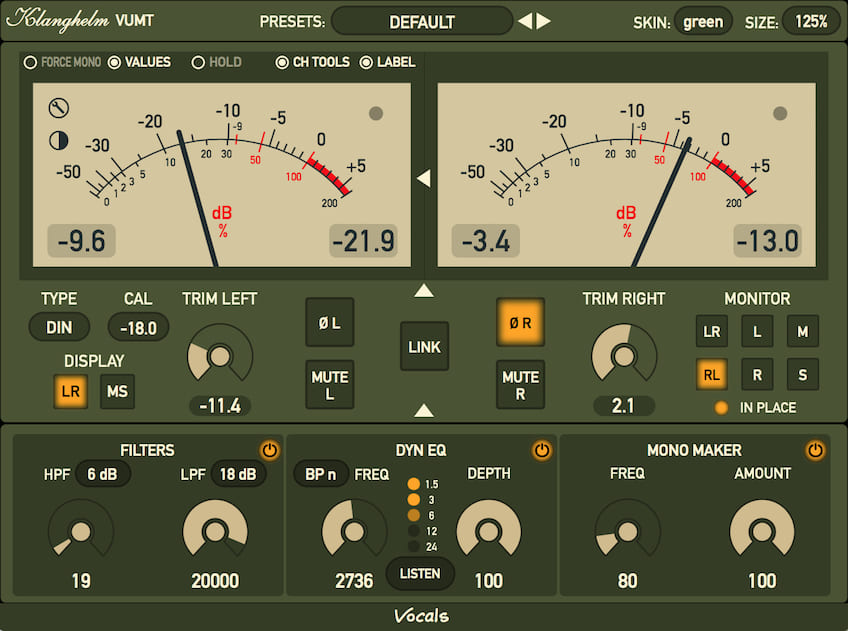Click the LPF frequency knob

pyautogui.click(x=215, y=532)
